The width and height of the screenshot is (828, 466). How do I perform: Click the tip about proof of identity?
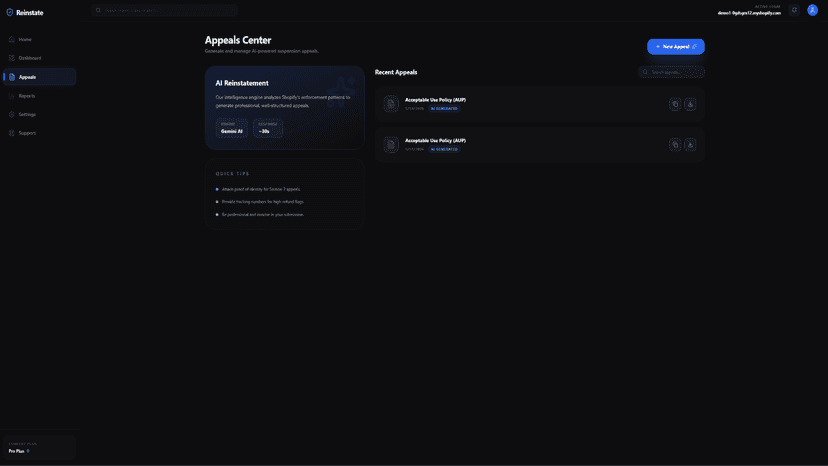(261, 189)
